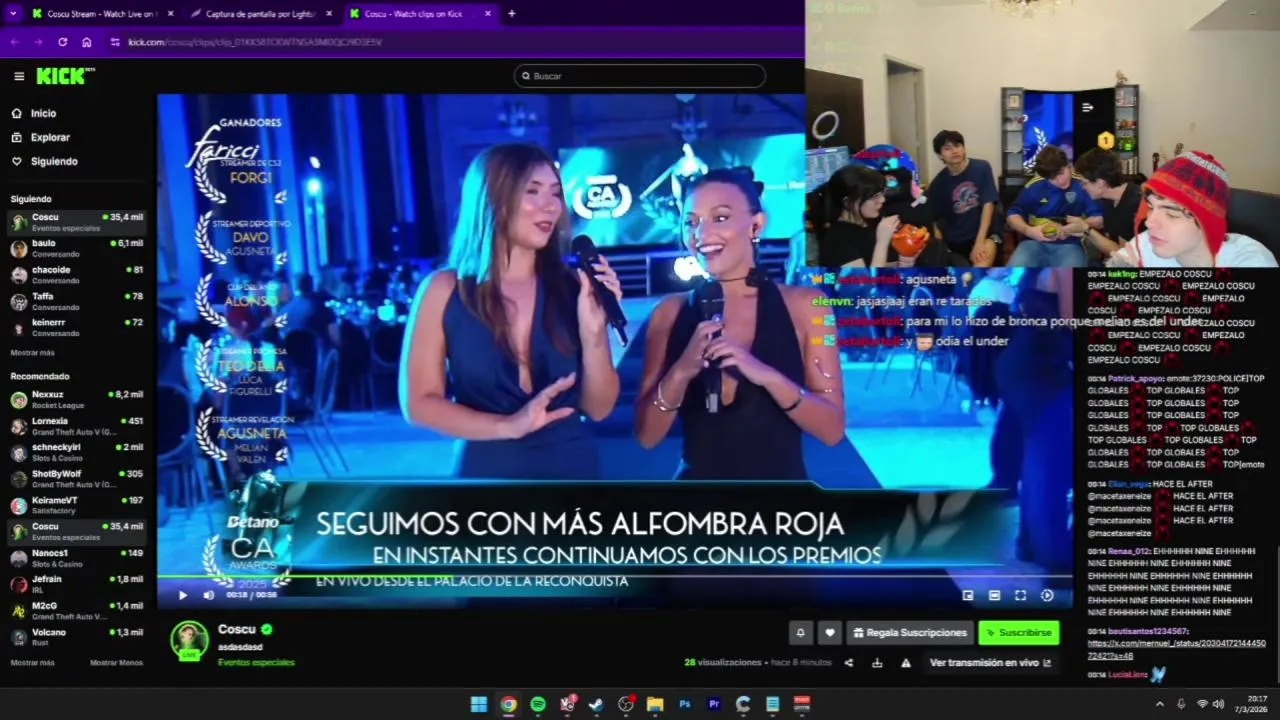Mute the clip volume

pyautogui.click(x=208, y=595)
